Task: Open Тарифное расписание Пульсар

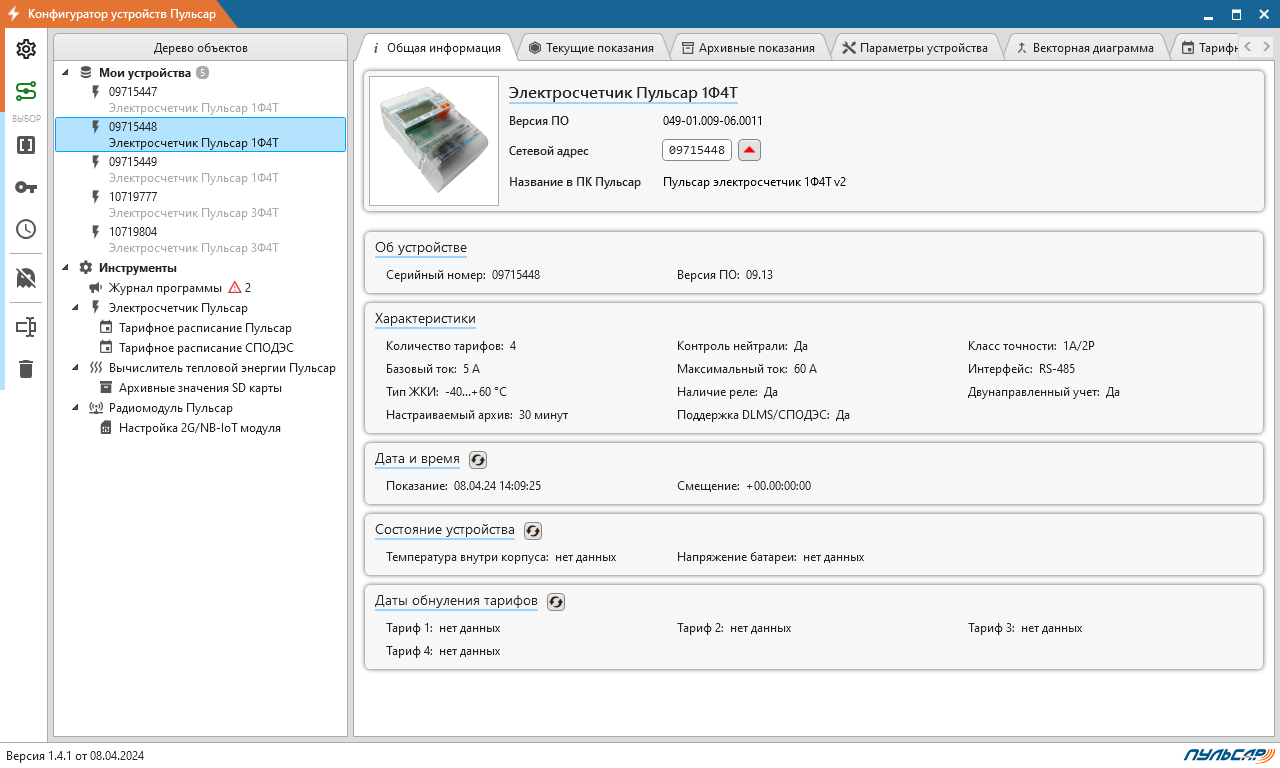Action: [x=205, y=328]
